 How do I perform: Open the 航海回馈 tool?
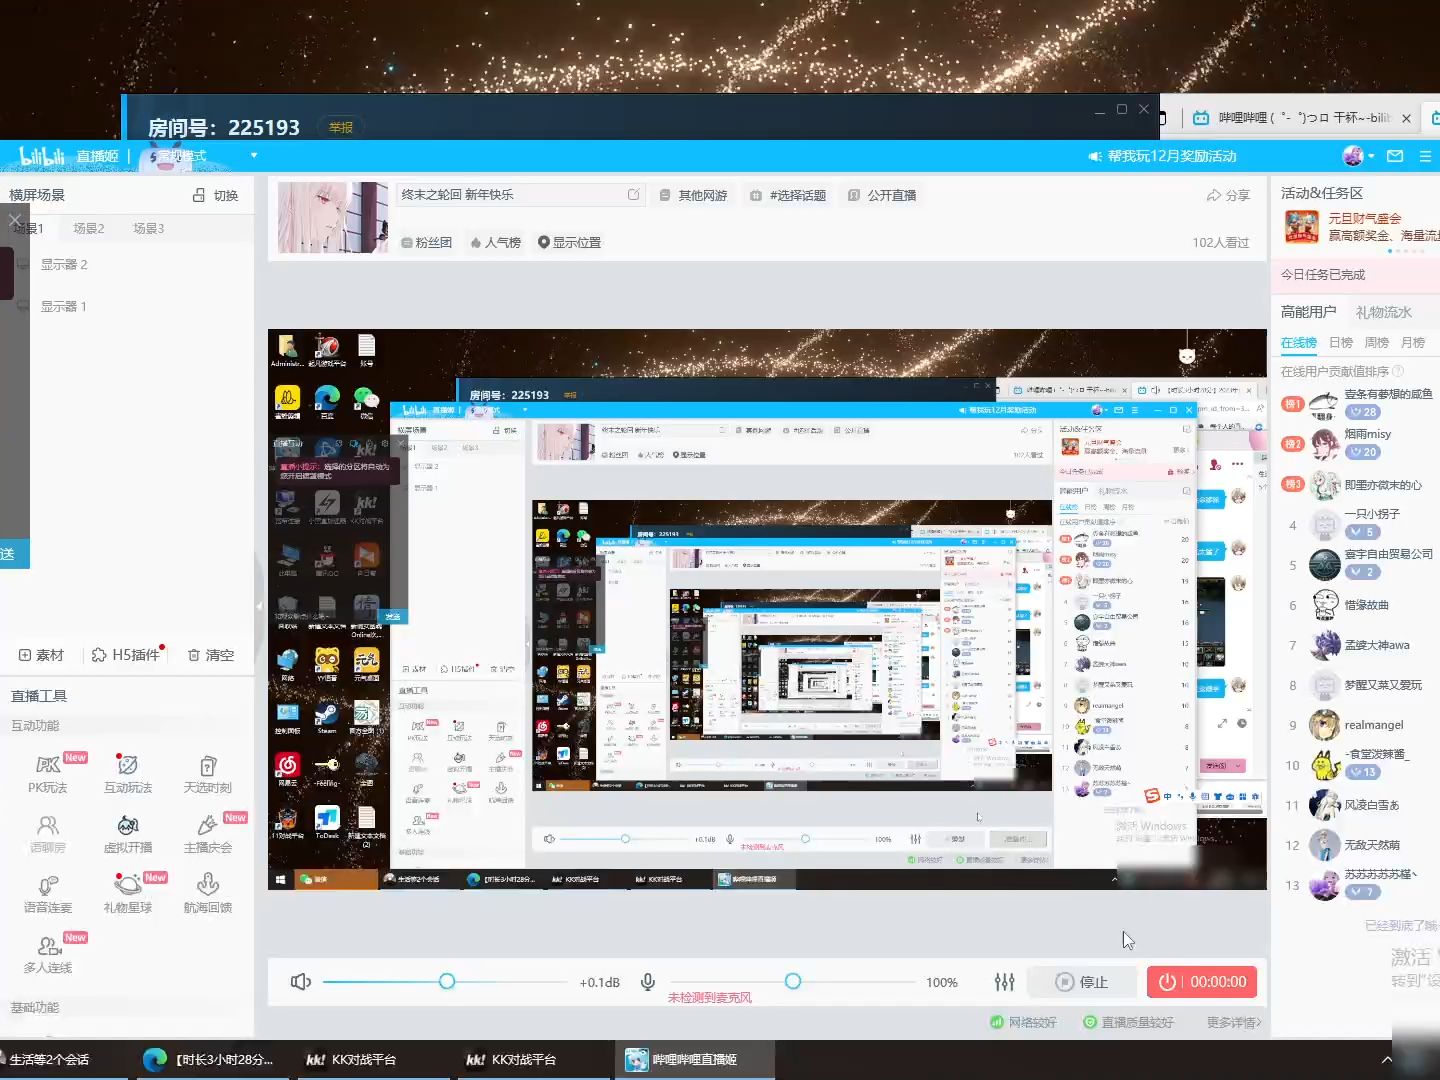tap(208, 894)
